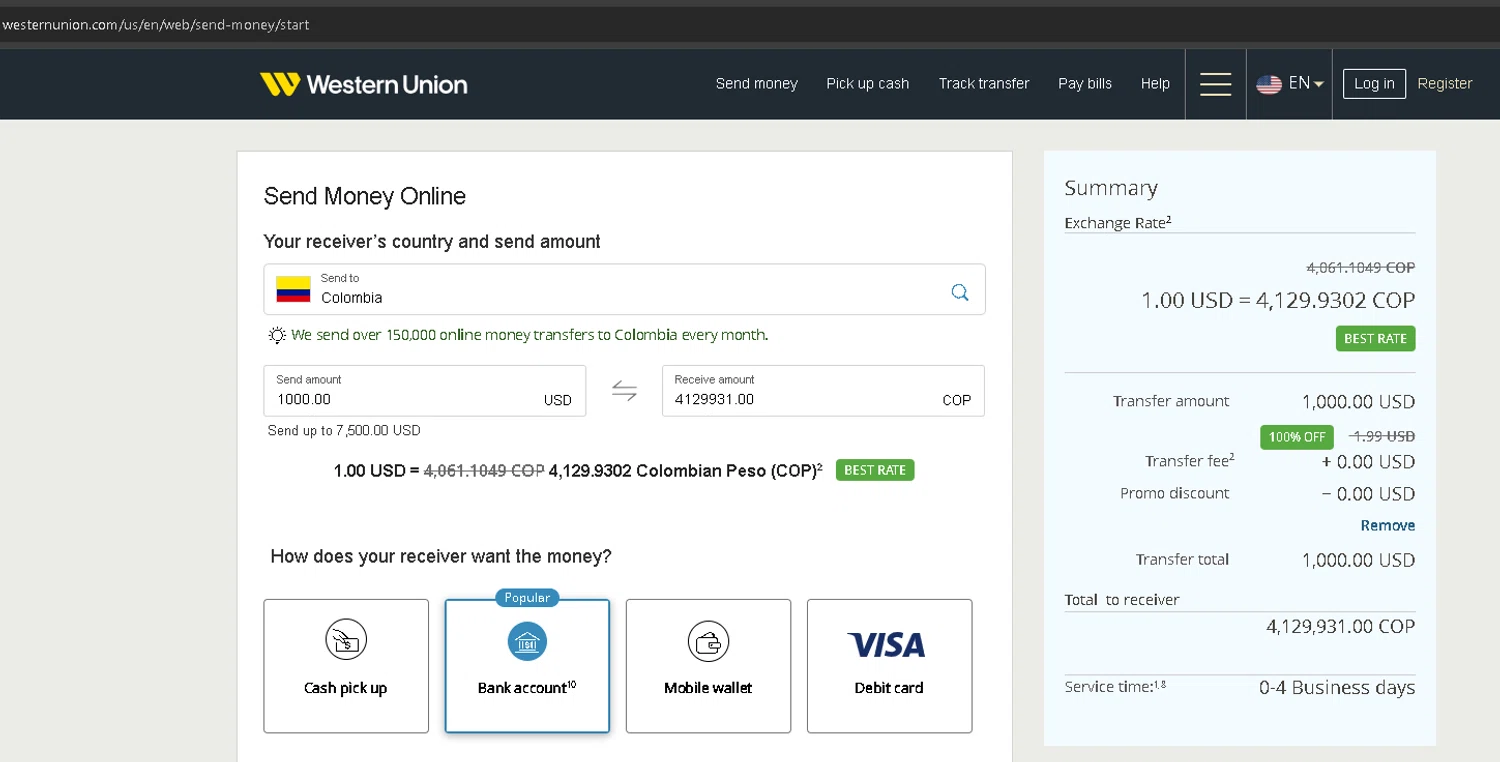Expand the EN language dropdown
This screenshot has height=762, width=1500.
click(1306, 84)
